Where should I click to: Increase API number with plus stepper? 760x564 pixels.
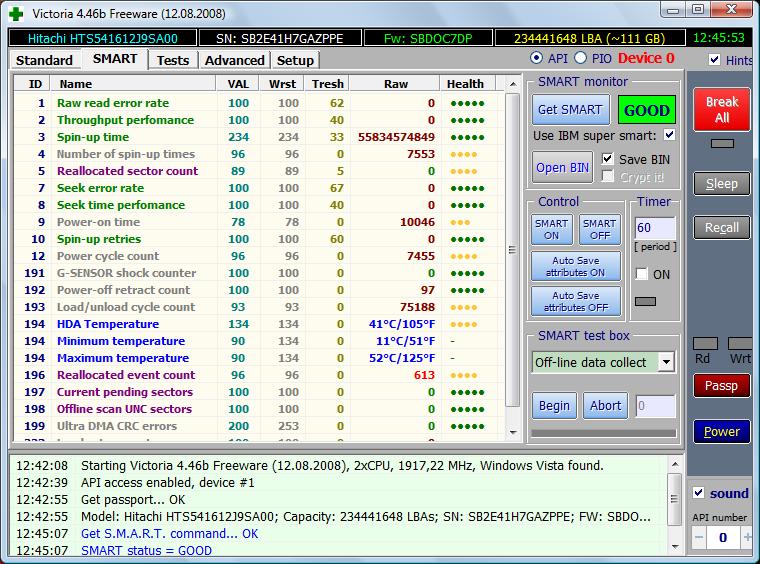[x=747, y=537]
